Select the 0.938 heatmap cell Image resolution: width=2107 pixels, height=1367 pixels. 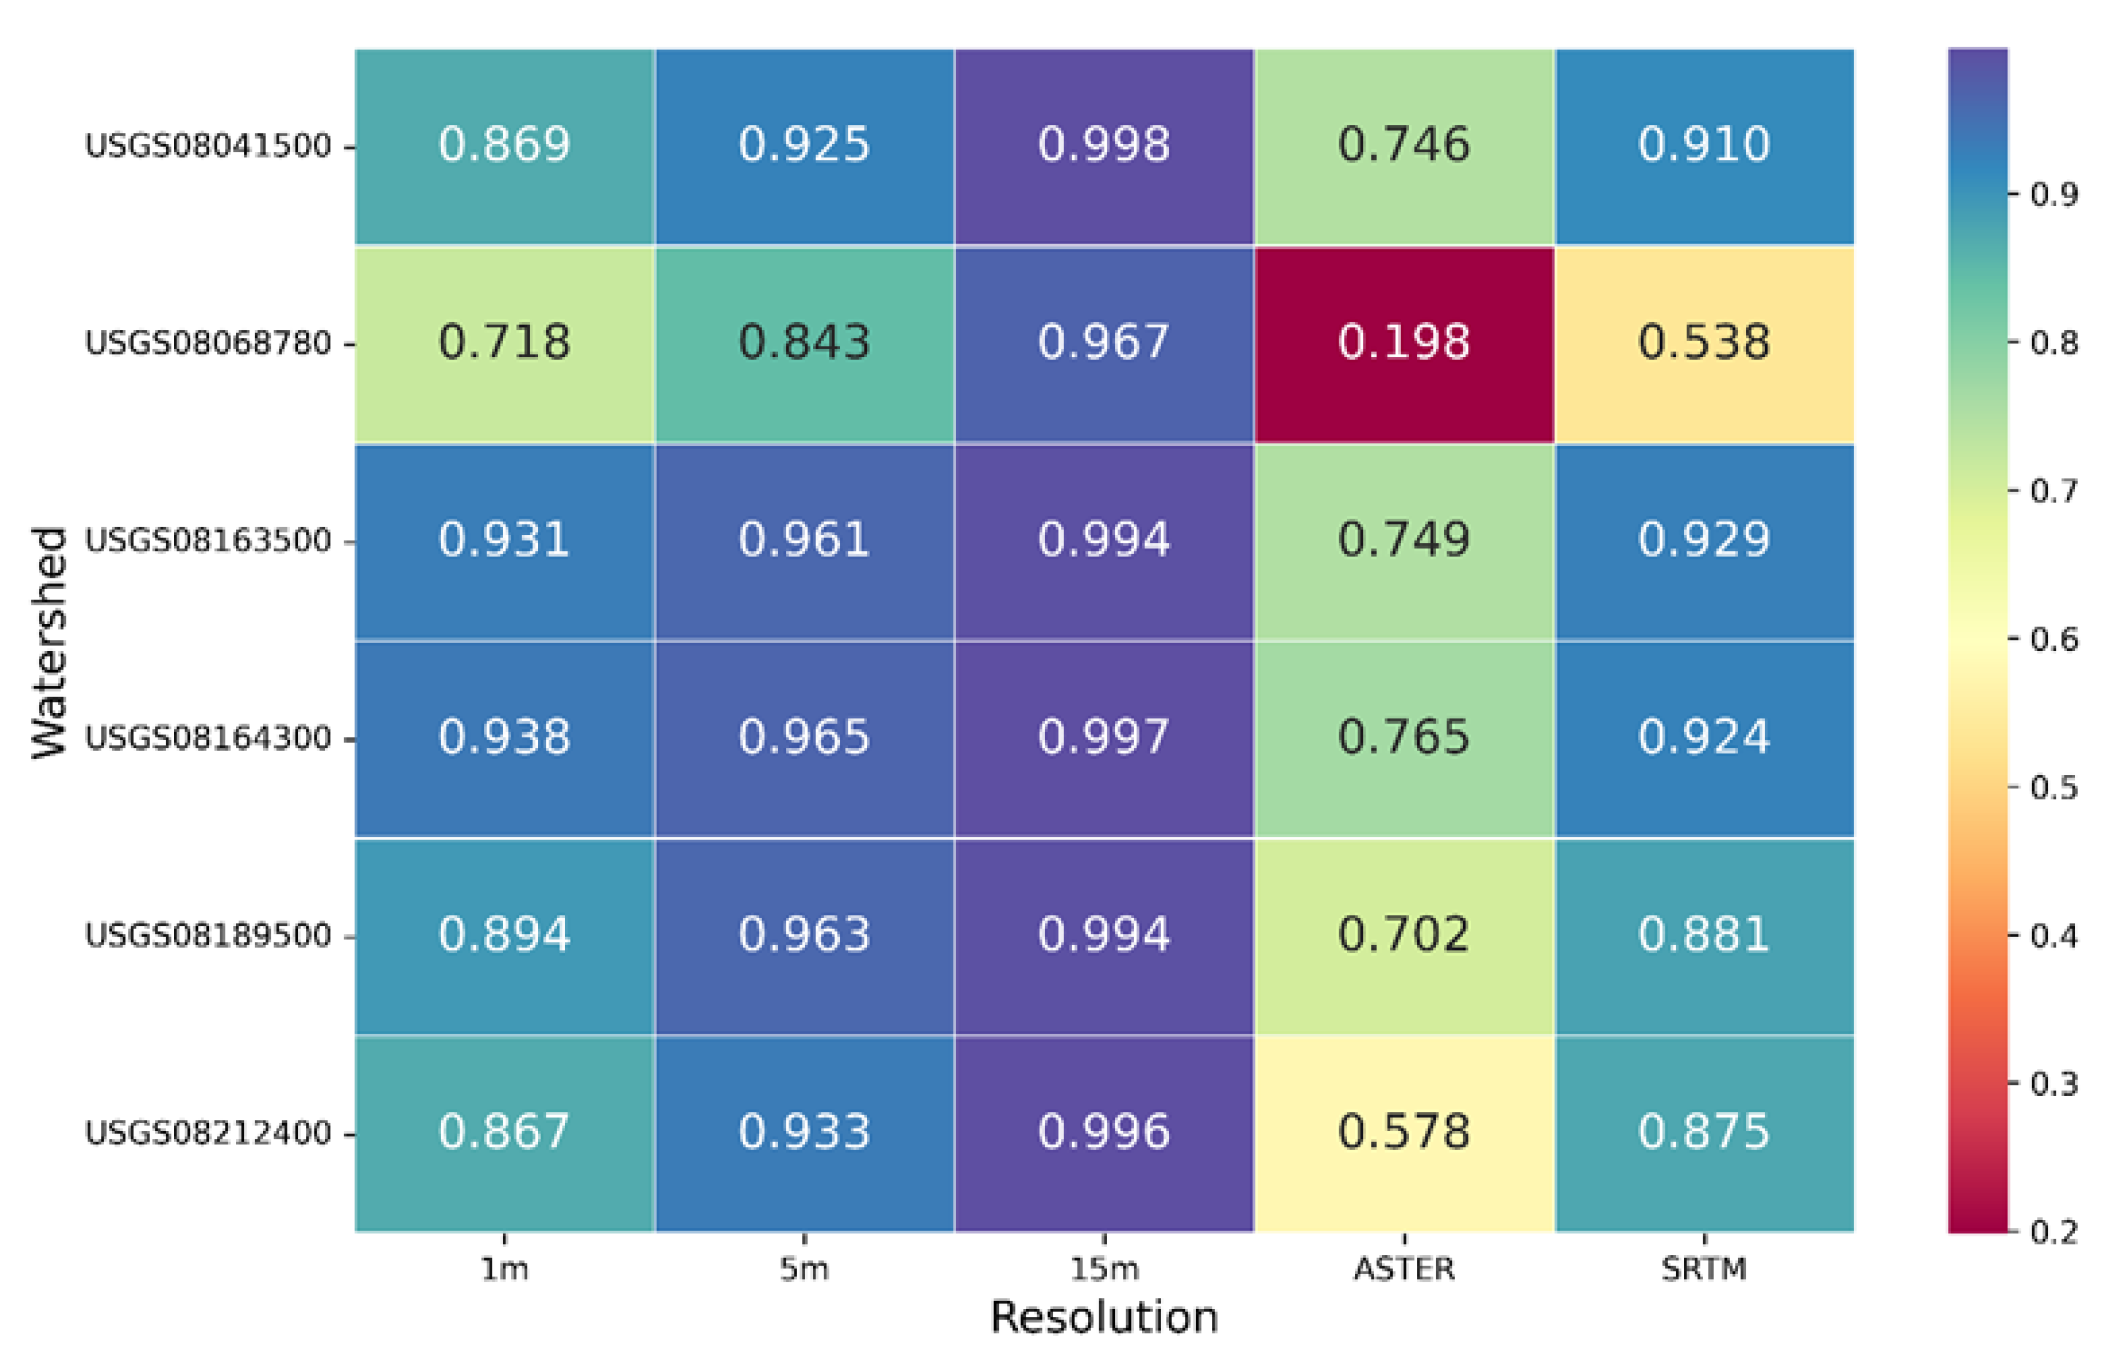[x=504, y=738]
